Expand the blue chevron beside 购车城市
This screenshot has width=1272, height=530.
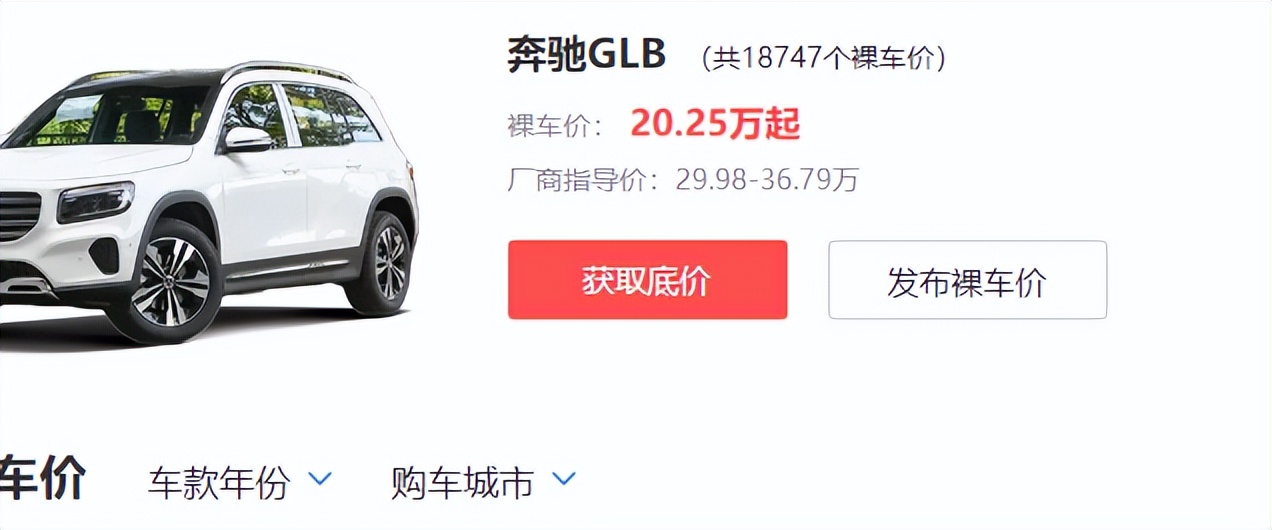pyautogui.click(x=564, y=479)
